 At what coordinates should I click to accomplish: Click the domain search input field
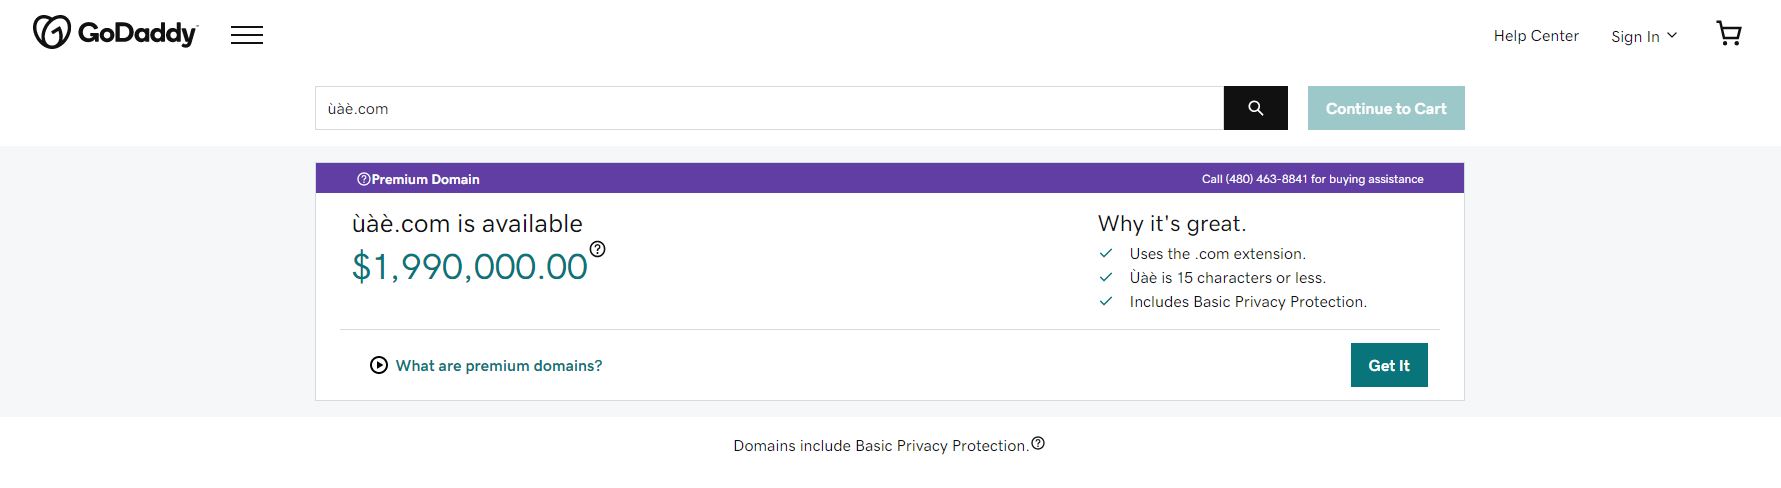point(768,108)
